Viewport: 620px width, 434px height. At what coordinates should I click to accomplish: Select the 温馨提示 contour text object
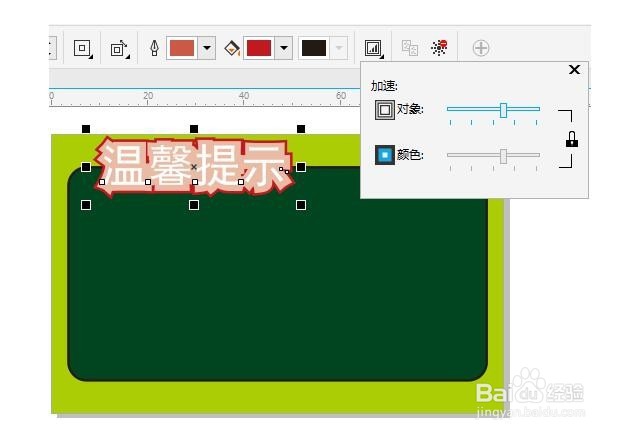click(x=194, y=167)
